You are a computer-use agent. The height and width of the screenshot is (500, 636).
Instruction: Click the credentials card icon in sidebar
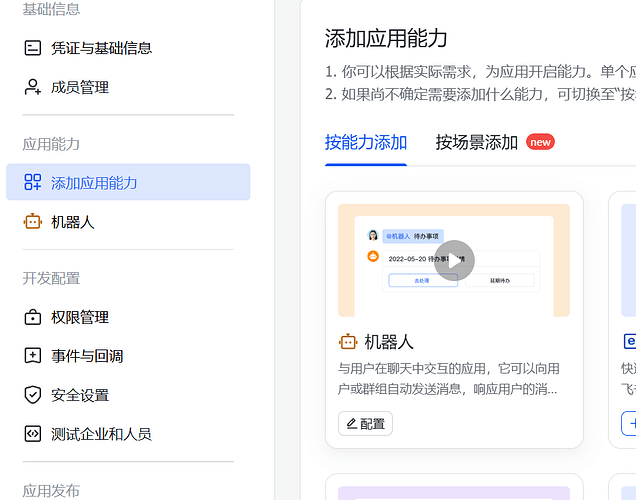click(32, 48)
